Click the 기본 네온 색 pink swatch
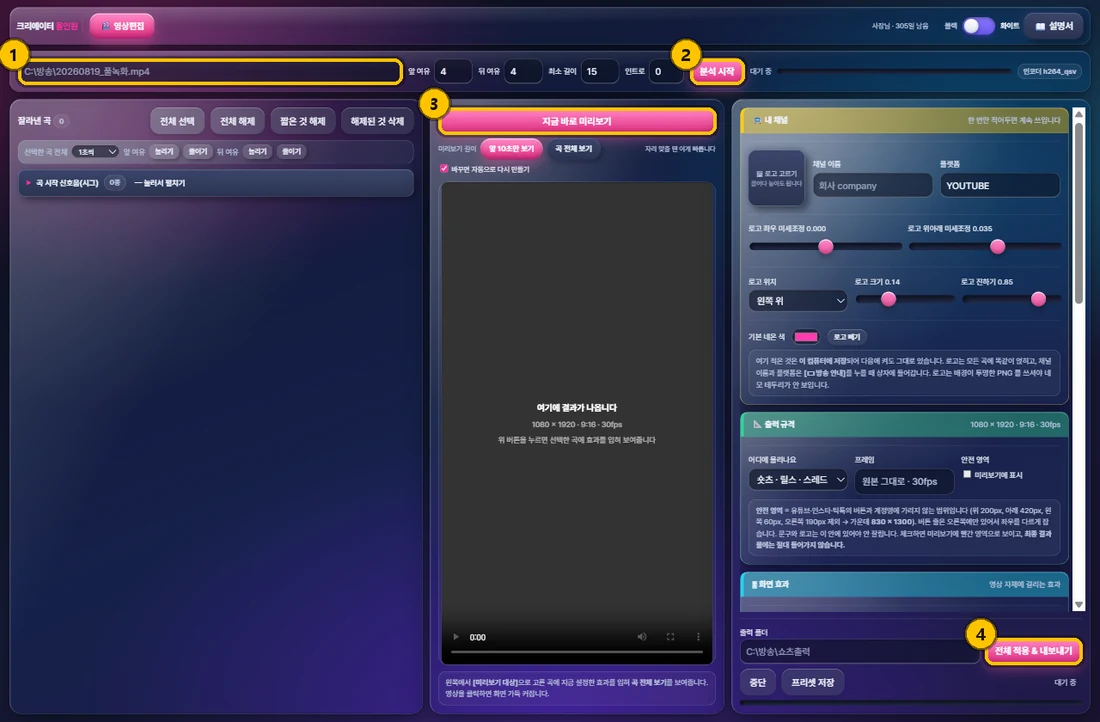 pyautogui.click(x=805, y=337)
